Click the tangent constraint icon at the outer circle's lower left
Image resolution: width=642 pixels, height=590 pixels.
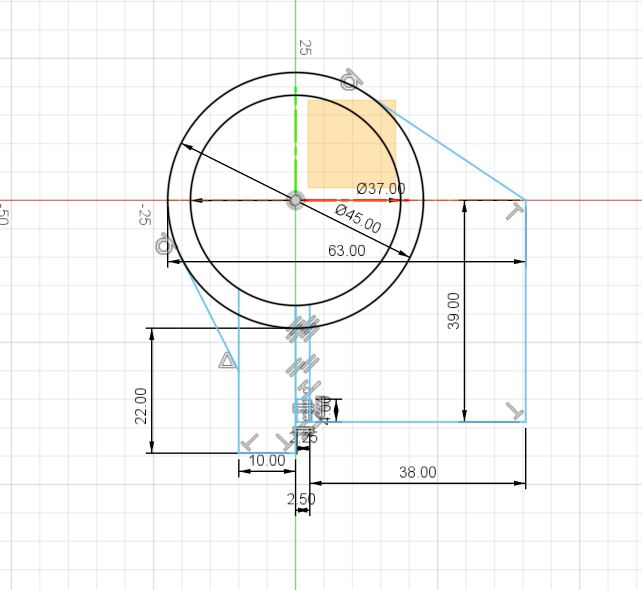pyautogui.click(x=165, y=244)
